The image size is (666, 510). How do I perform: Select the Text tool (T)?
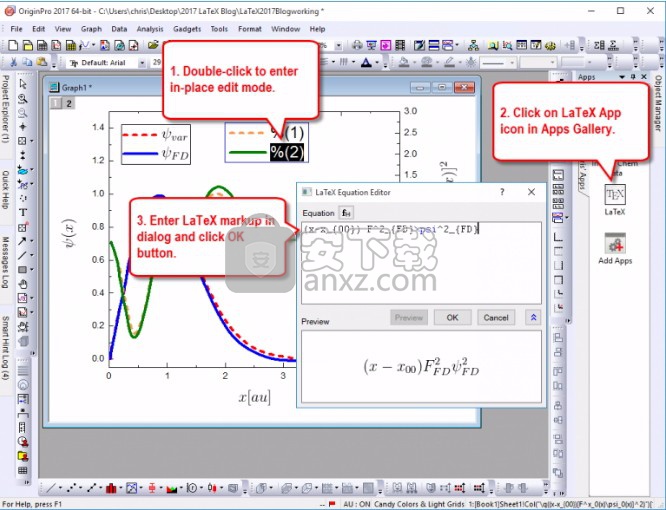23,212
